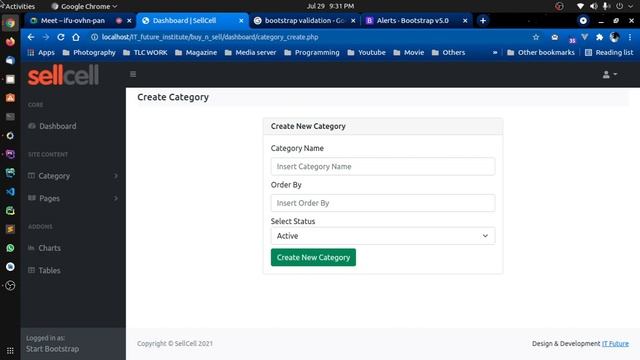
Task: Switch to the Meet – ifu-ovhn-pan tab
Action: [x=73, y=20]
